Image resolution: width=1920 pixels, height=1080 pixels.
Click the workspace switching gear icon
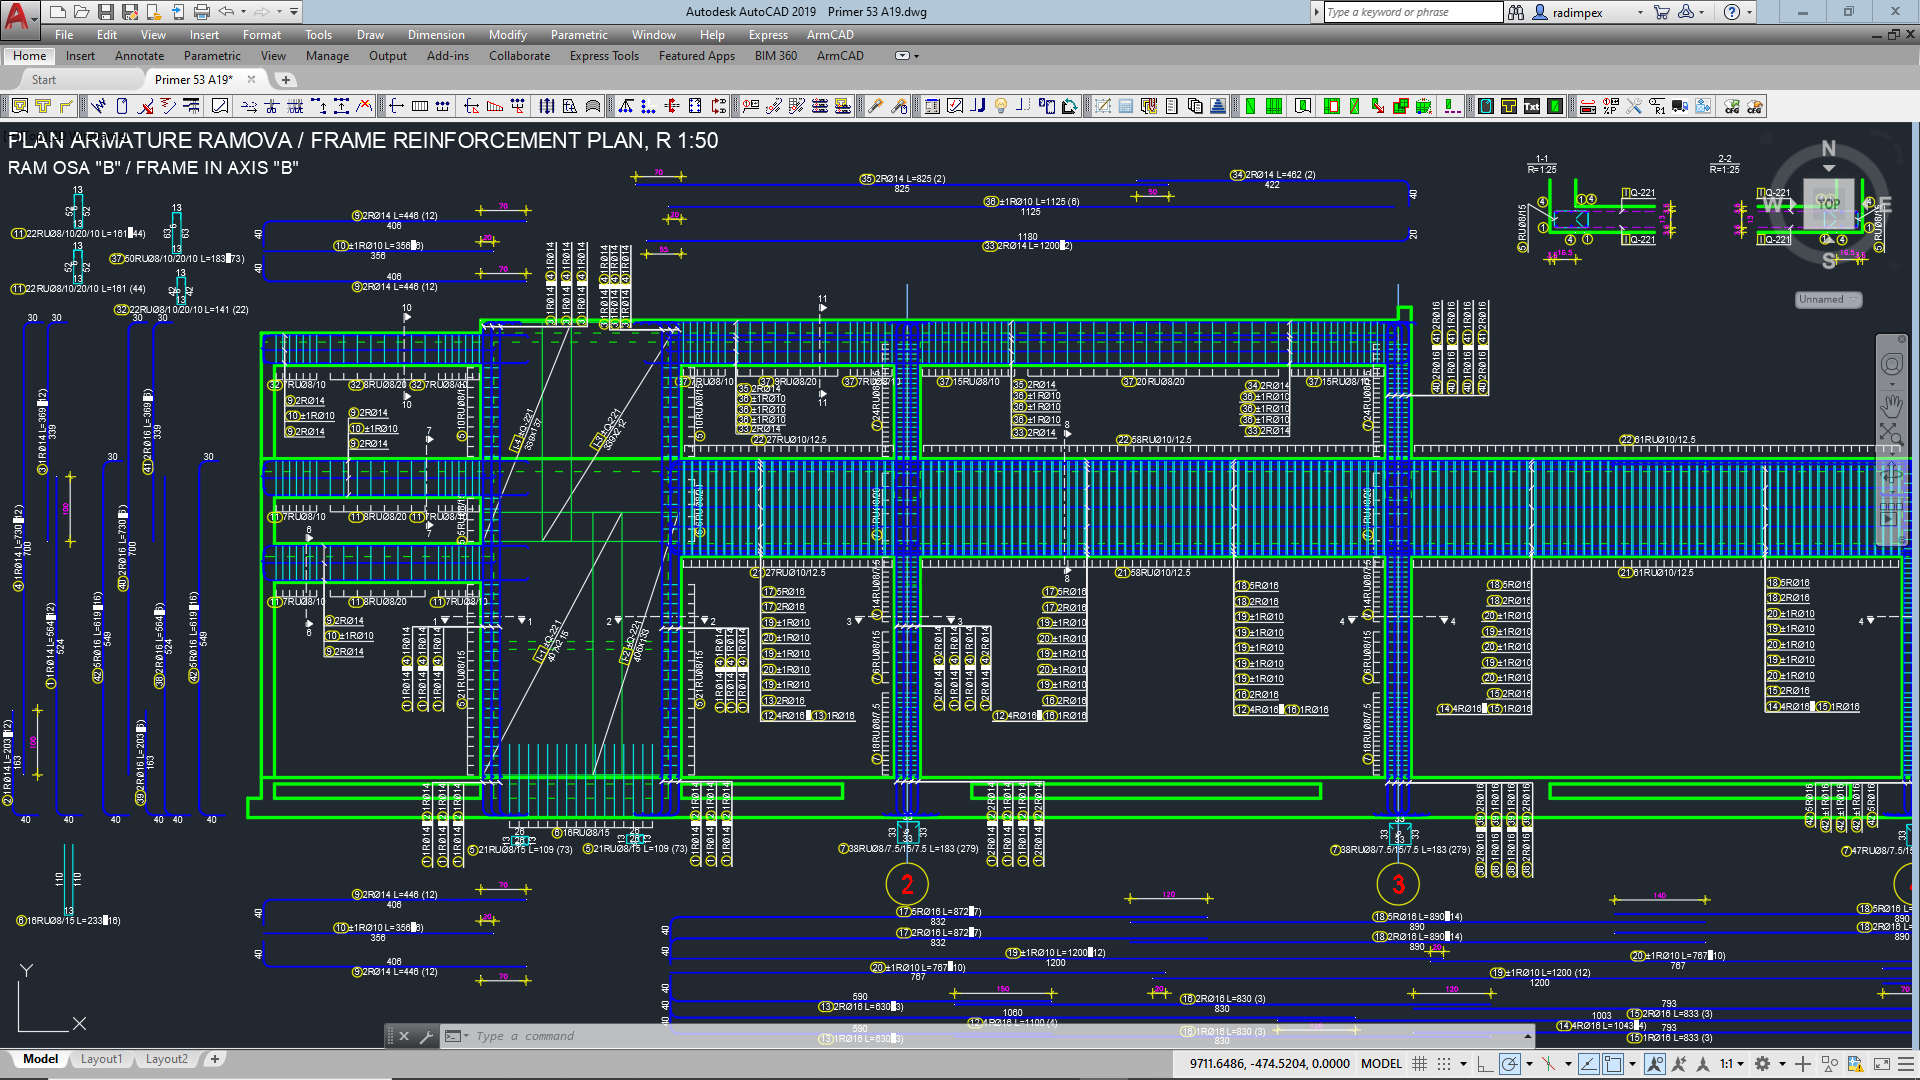point(1762,1064)
